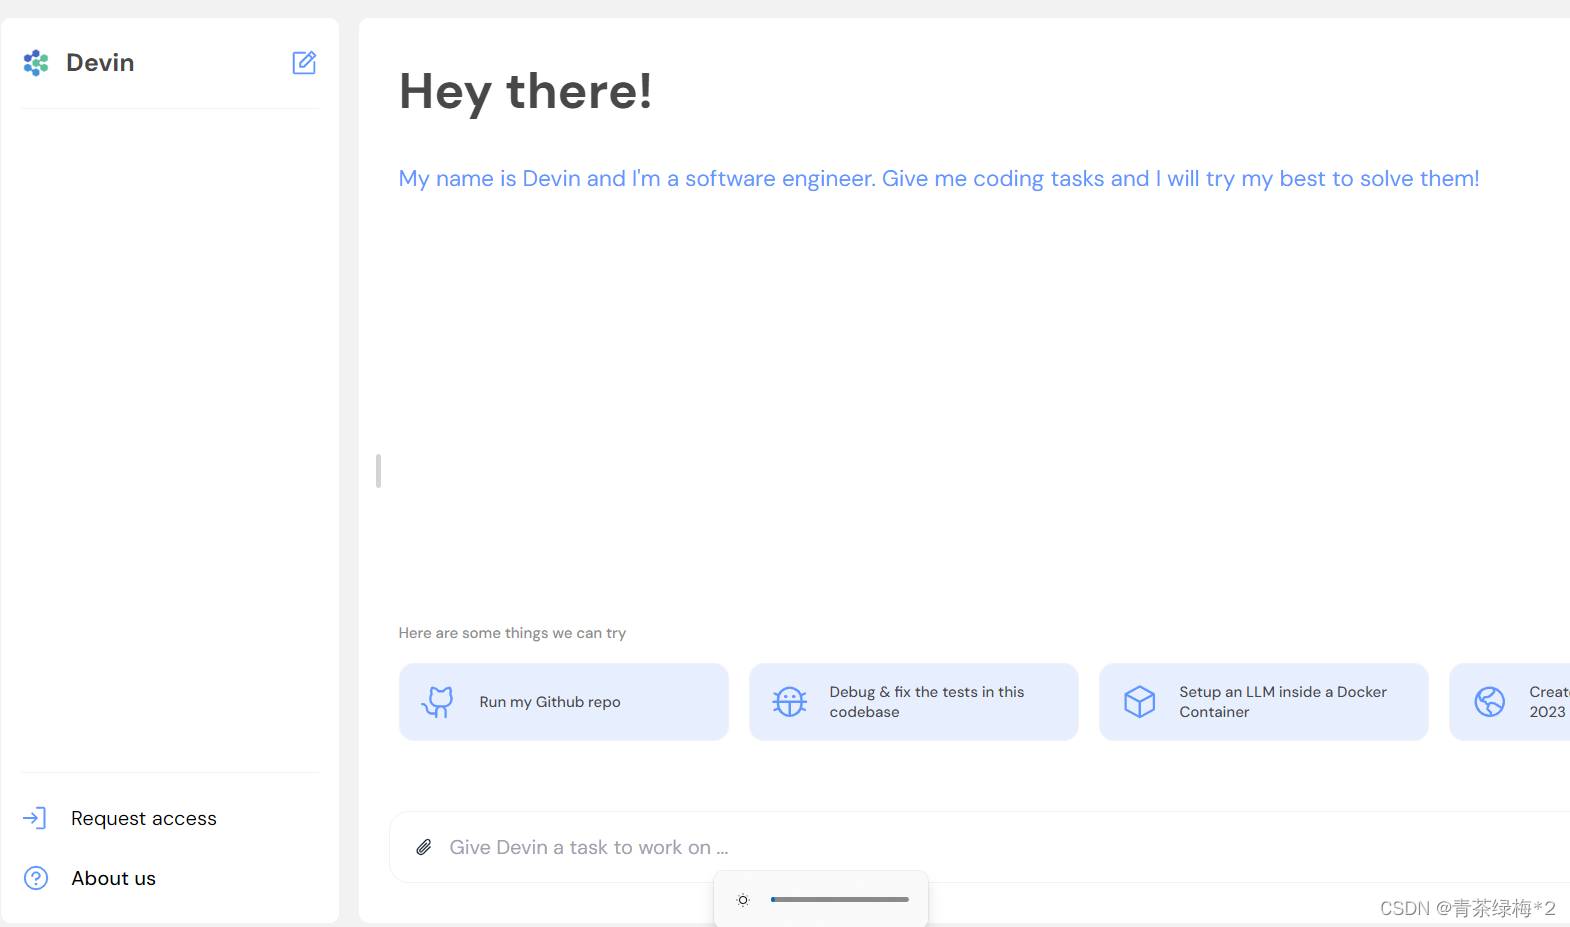Click the cube icon on Setup an LLM card

pos(1139,702)
